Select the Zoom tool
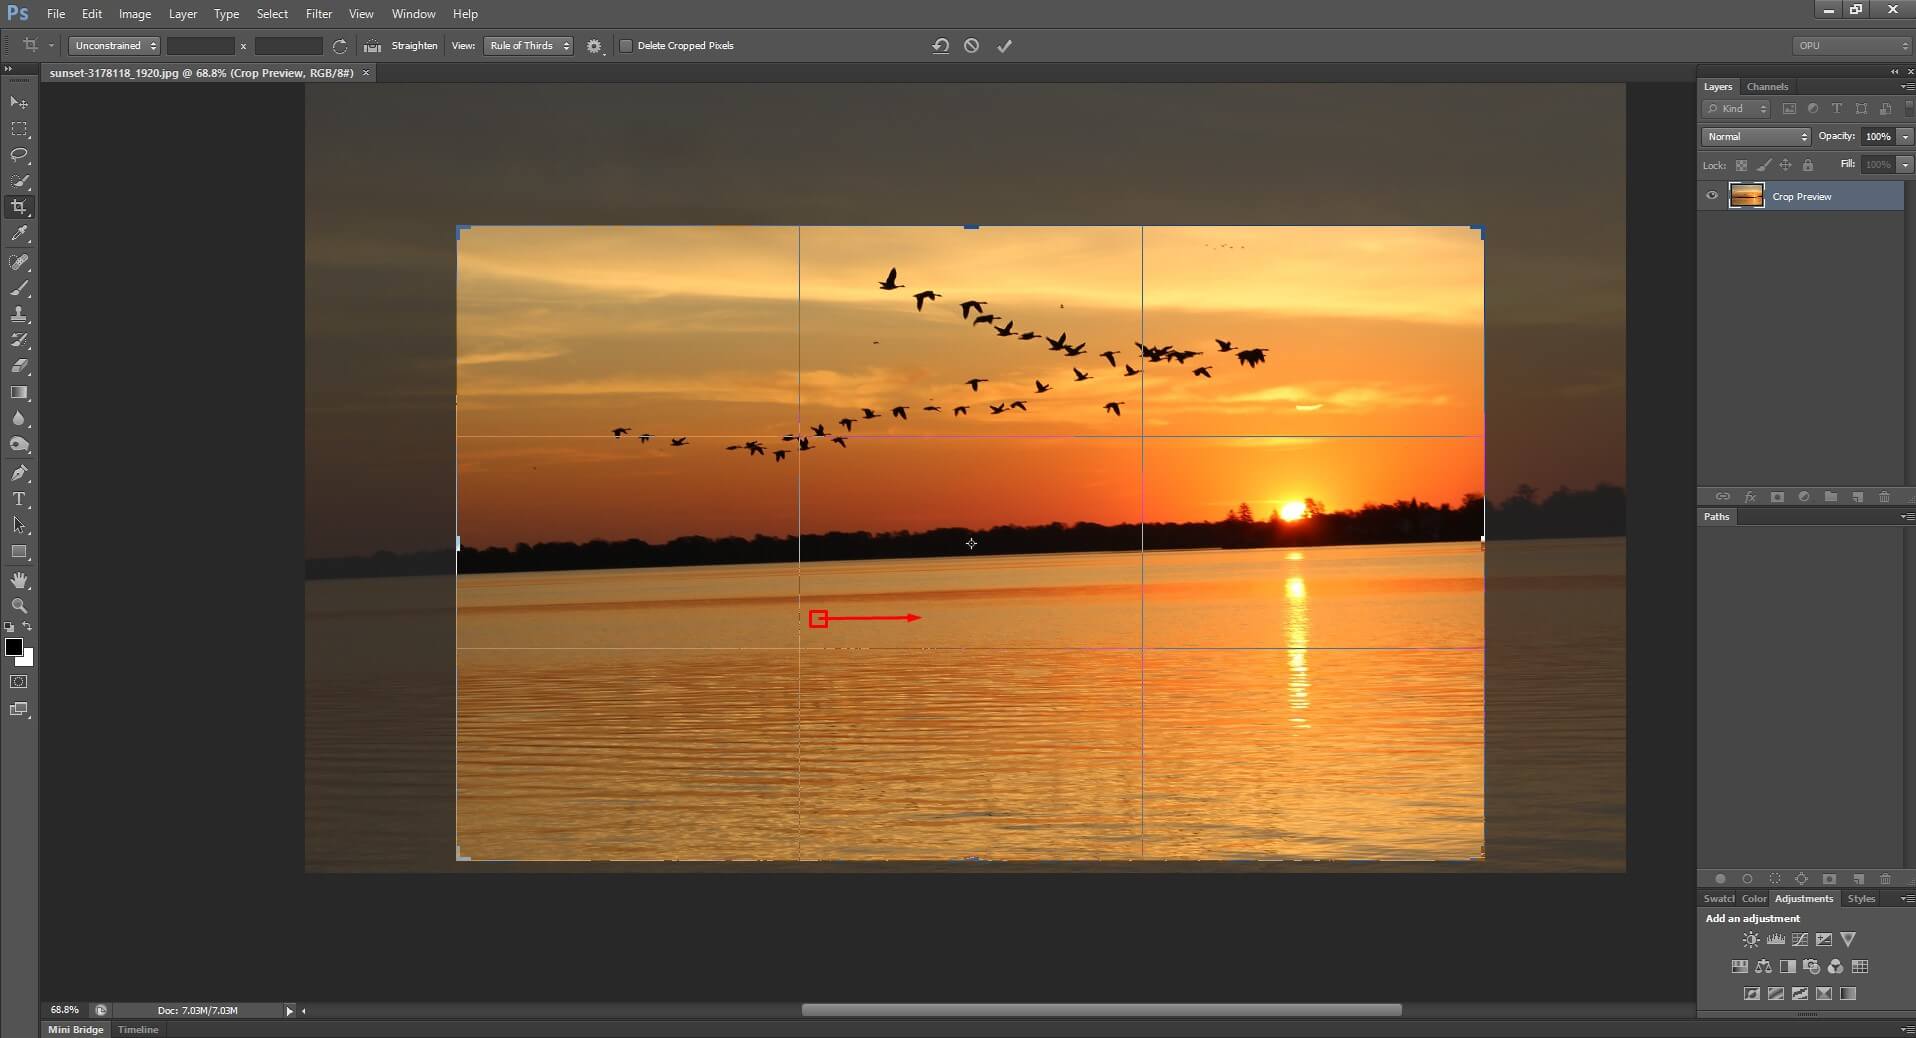The image size is (1916, 1038). pyautogui.click(x=19, y=606)
